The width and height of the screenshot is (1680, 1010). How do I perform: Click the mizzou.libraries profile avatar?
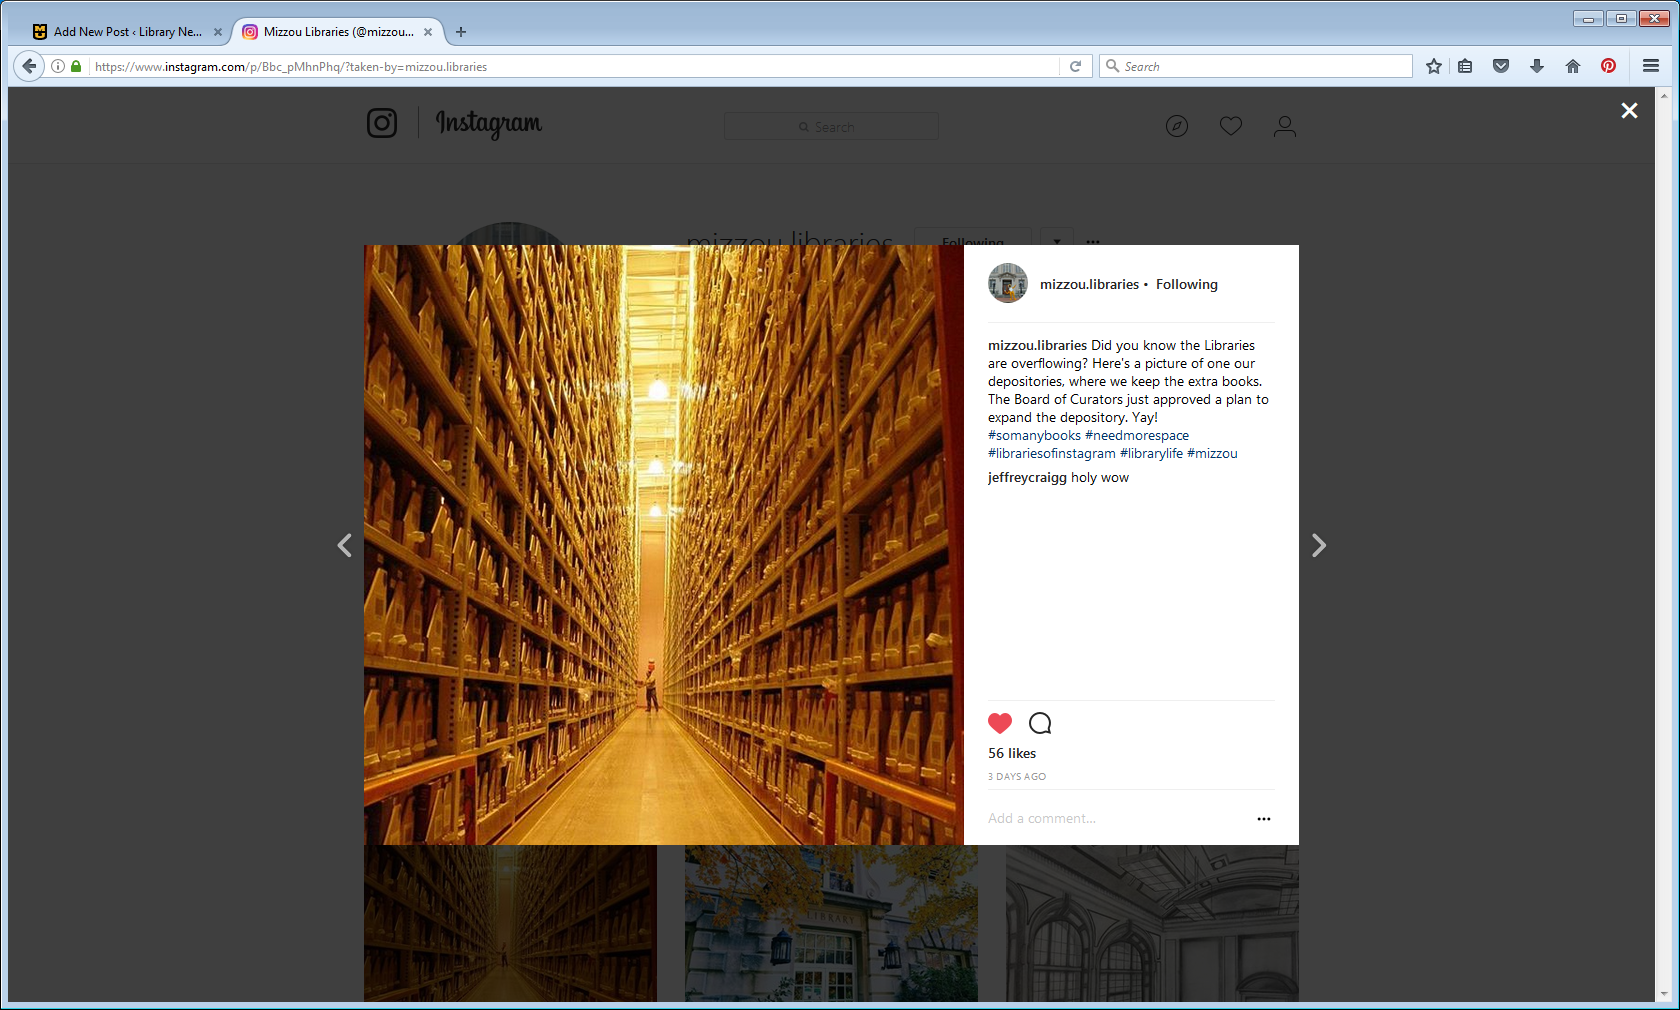1007,283
